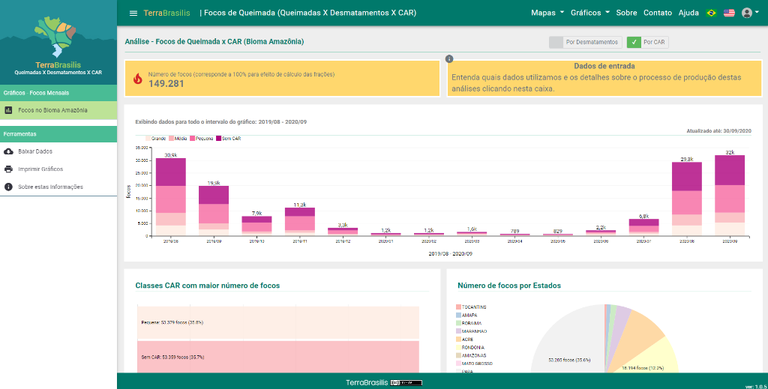Viewport: 768px width, 389px height.
Task: Click the Sem CAR 53.359 focos row bar
Action: tap(278, 357)
